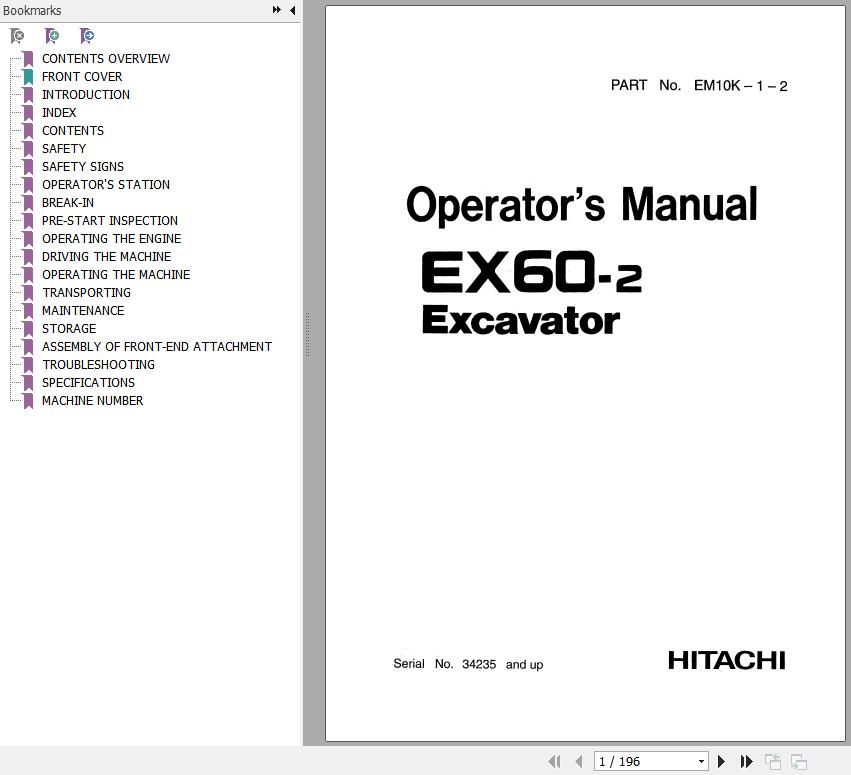Click the bookmark icon beside BREAK-IN
Viewport: 851px width, 775px height.
pos(28,202)
